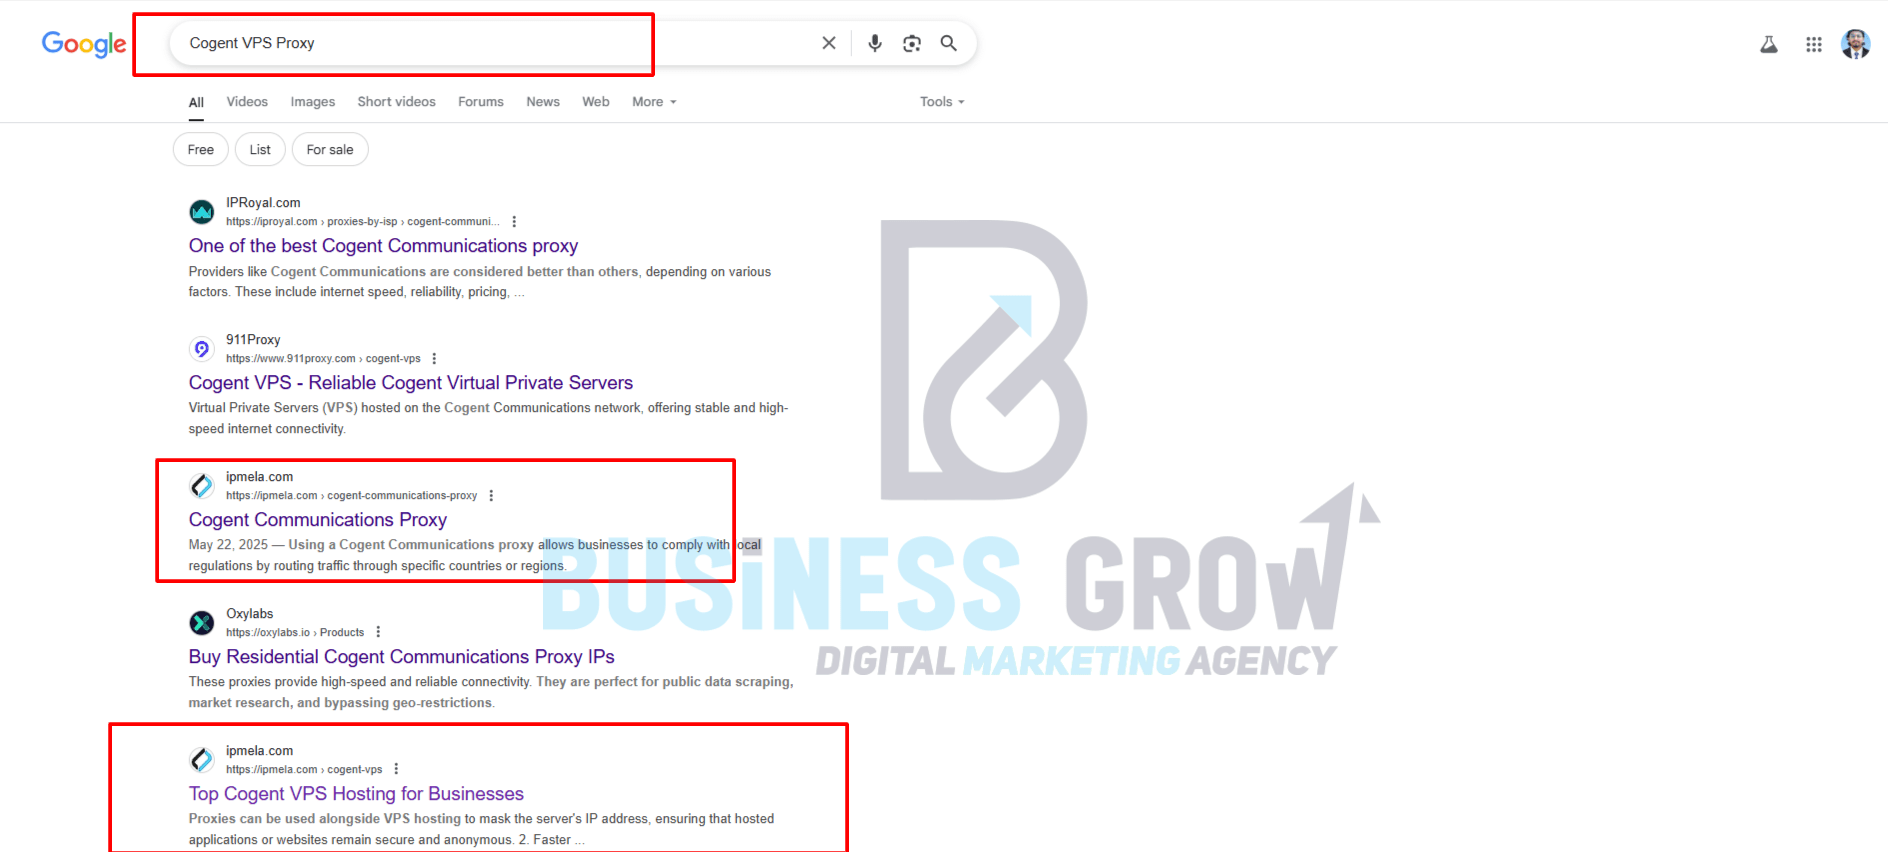Open Search by image camera icon
Image resolution: width=1888 pixels, height=852 pixels.
(x=912, y=43)
